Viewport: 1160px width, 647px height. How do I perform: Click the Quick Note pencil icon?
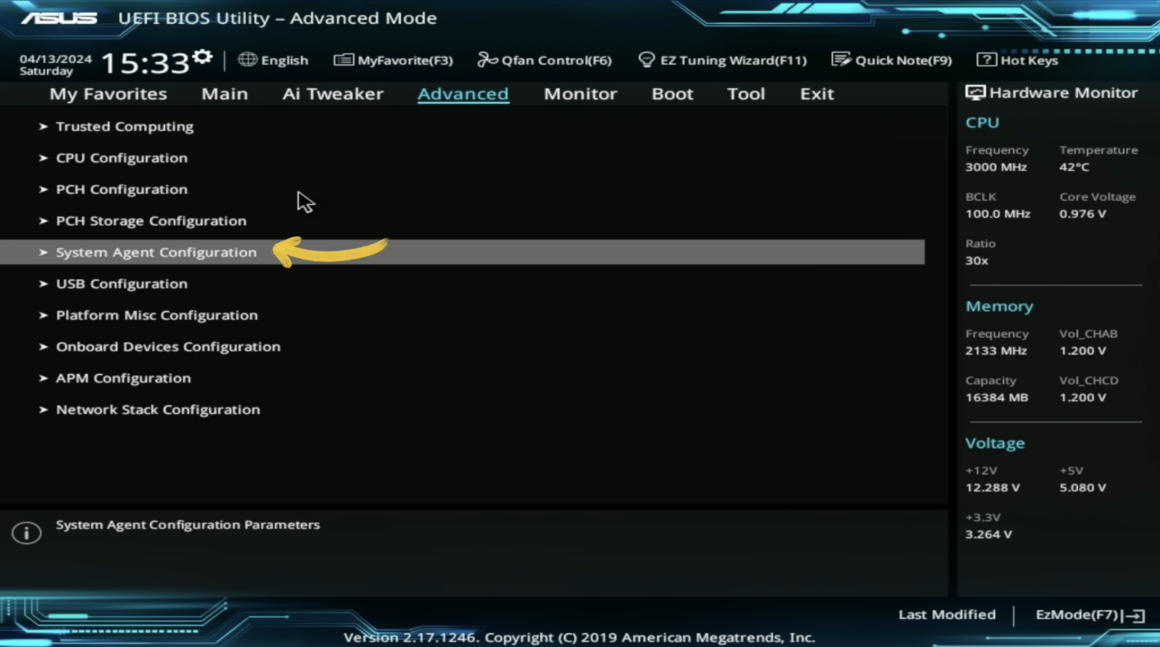(x=841, y=60)
